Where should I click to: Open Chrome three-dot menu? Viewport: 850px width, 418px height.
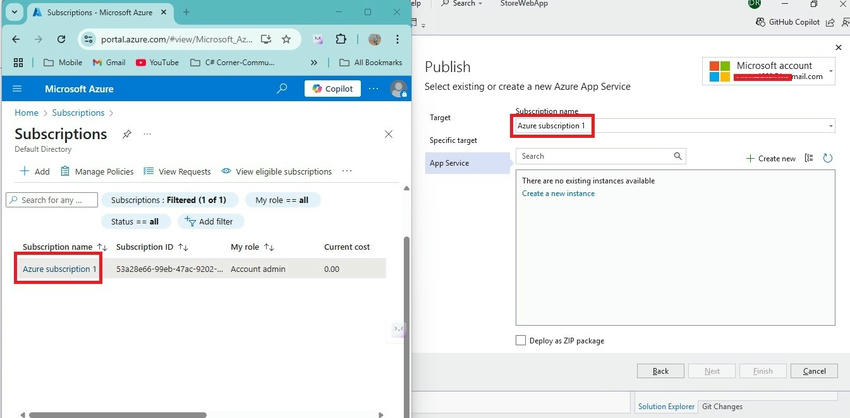(397, 39)
